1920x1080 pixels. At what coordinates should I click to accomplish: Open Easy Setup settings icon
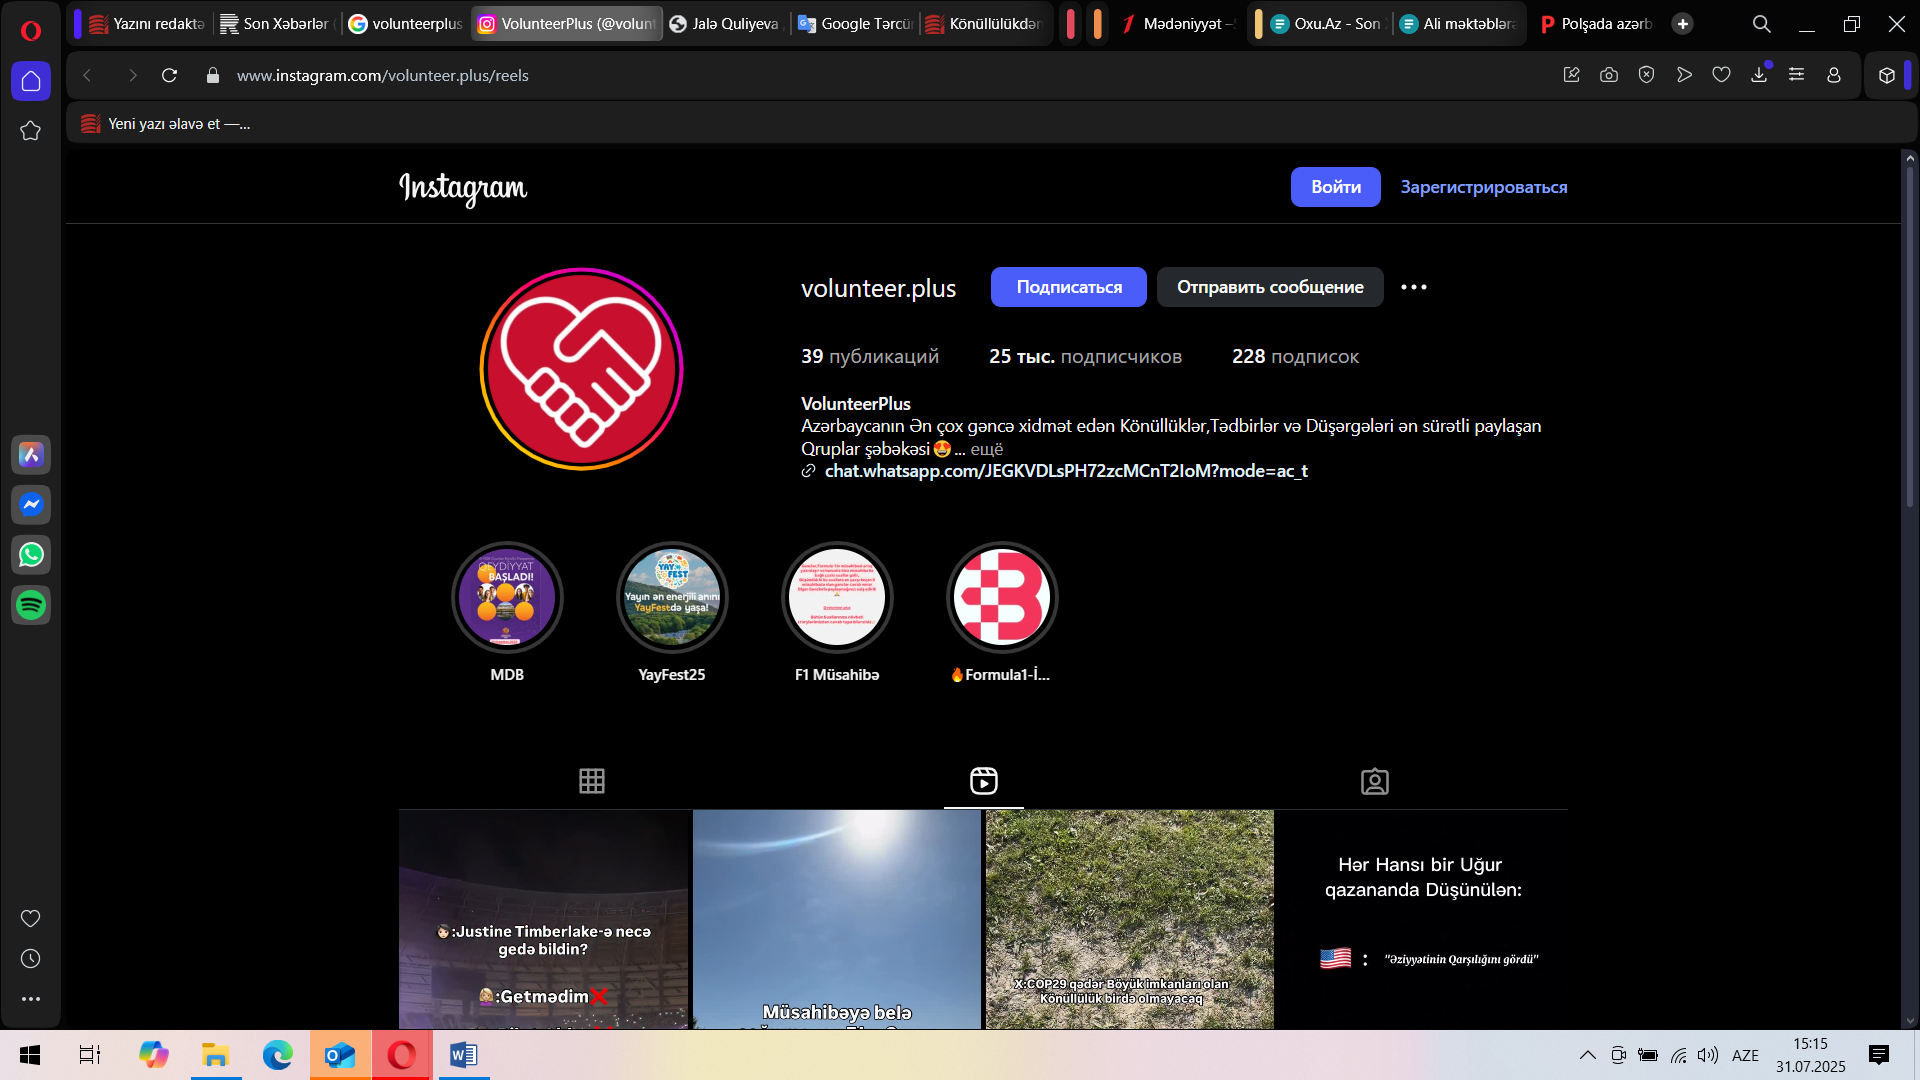(1796, 75)
